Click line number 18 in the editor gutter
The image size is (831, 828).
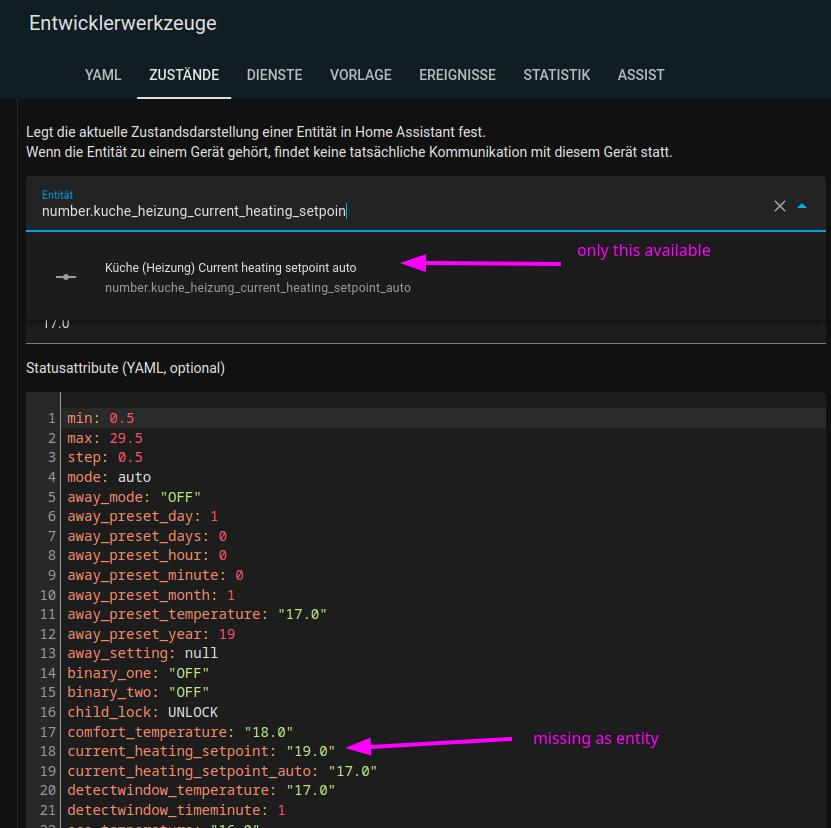coord(46,751)
